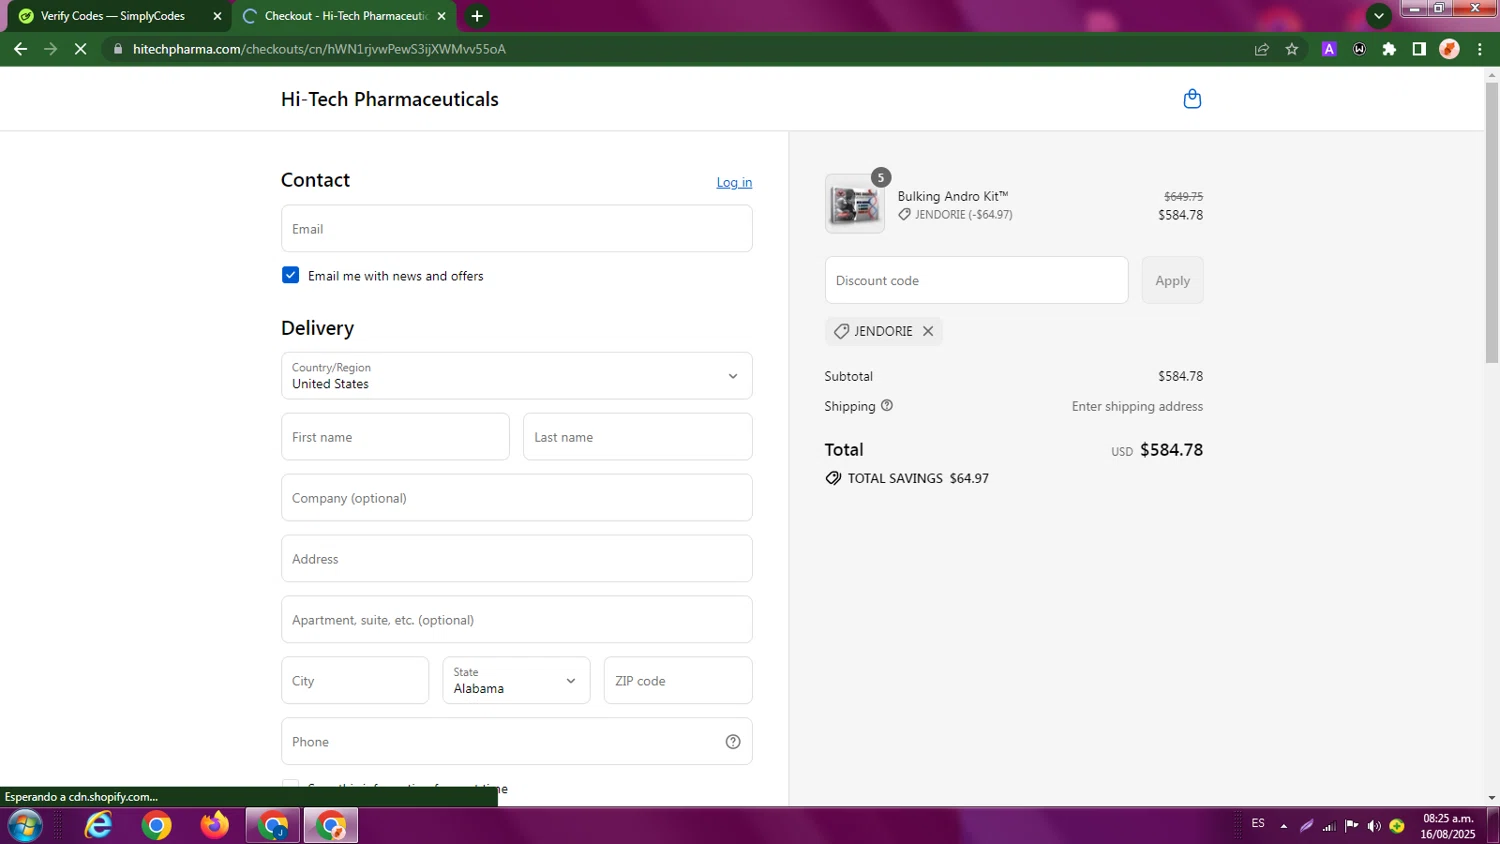
Task: Focus the First name field
Action: click(395, 437)
